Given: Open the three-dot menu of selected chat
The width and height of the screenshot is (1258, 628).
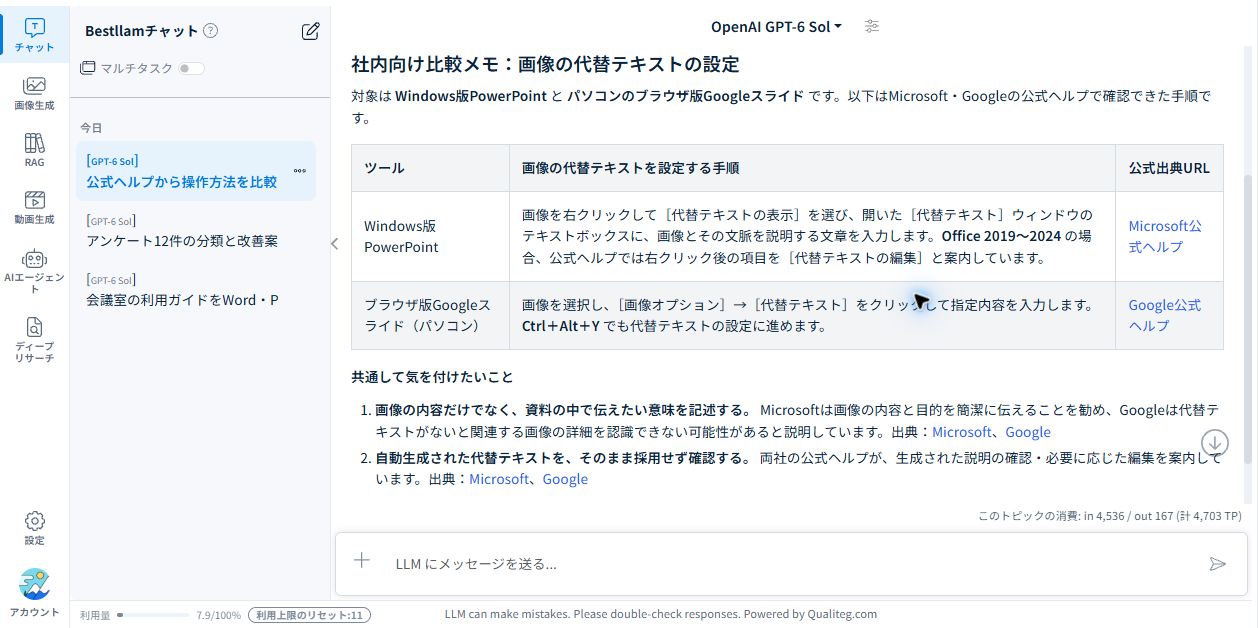Looking at the screenshot, I should click(300, 171).
